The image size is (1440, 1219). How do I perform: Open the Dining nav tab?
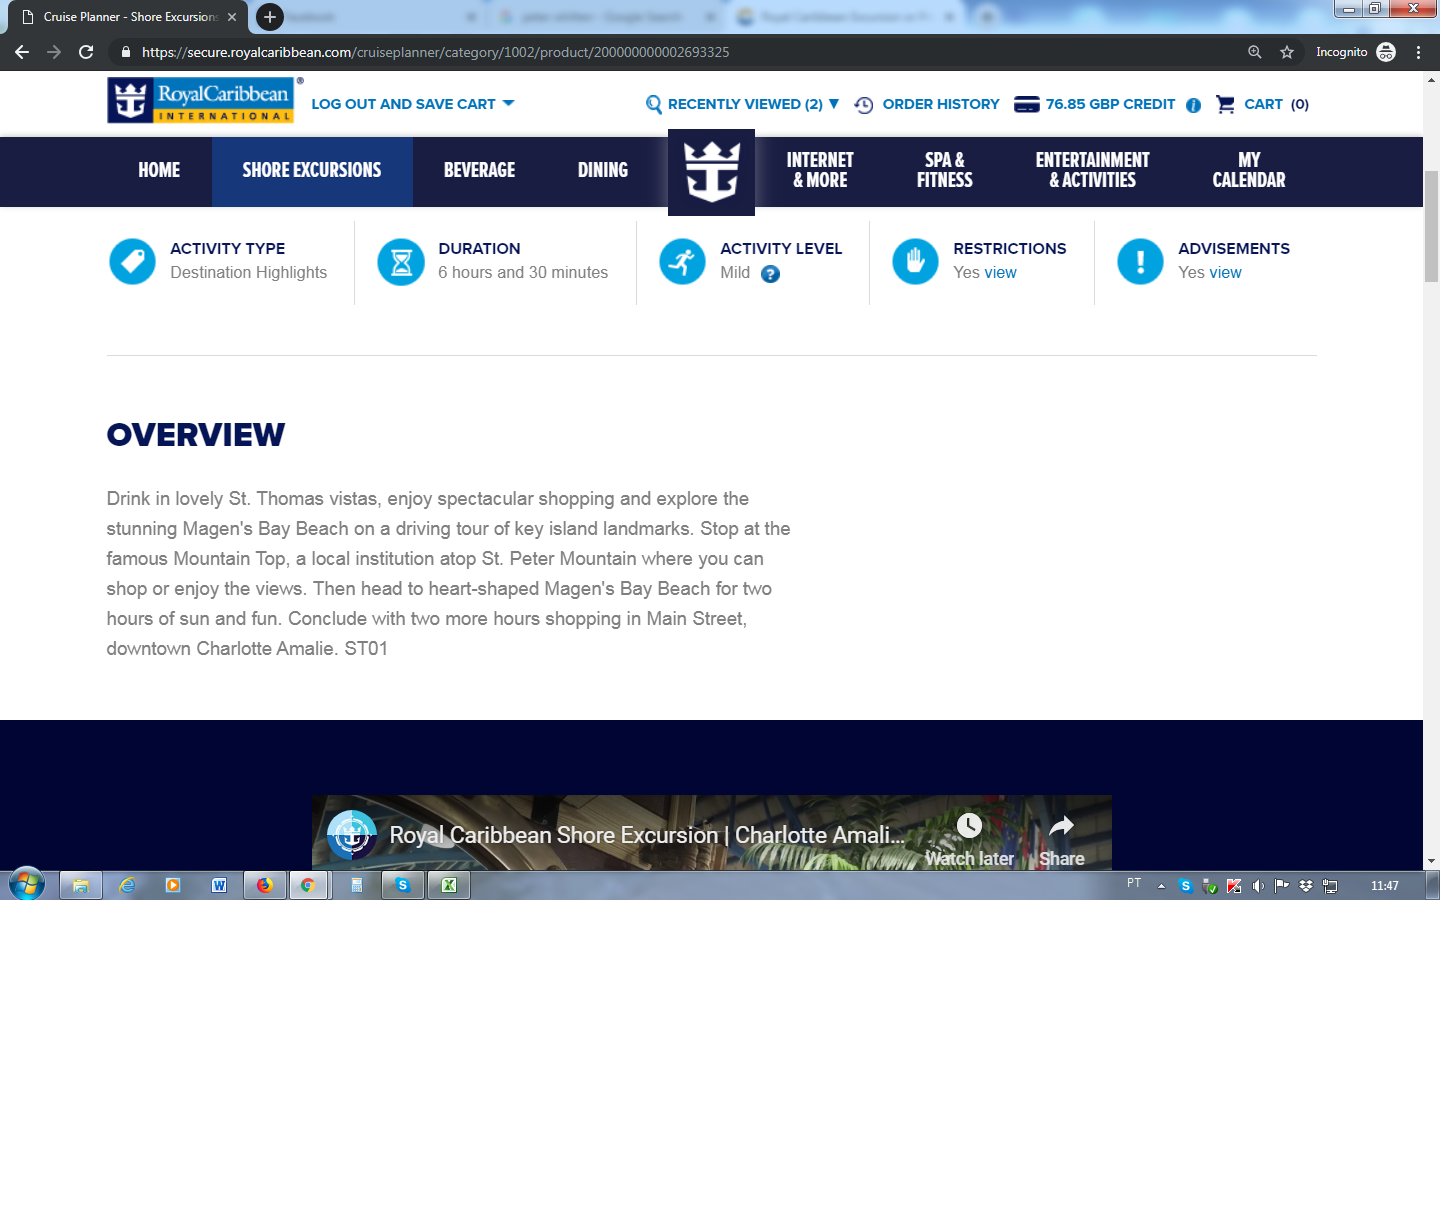coord(603,170)
